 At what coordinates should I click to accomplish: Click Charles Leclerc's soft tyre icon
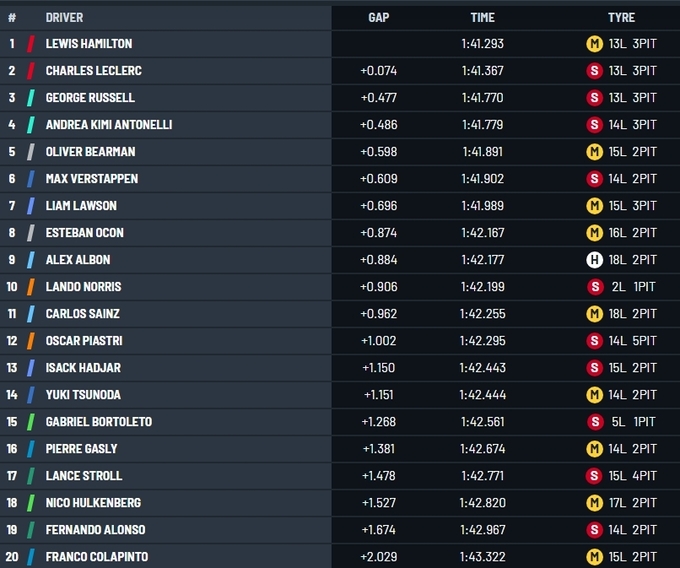593,71
